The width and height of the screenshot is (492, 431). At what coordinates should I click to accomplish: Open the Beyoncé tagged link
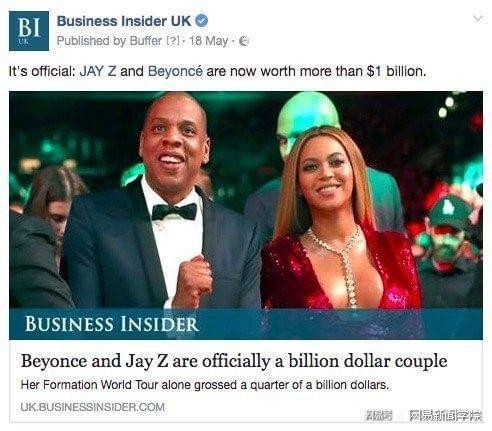(175, 71)
